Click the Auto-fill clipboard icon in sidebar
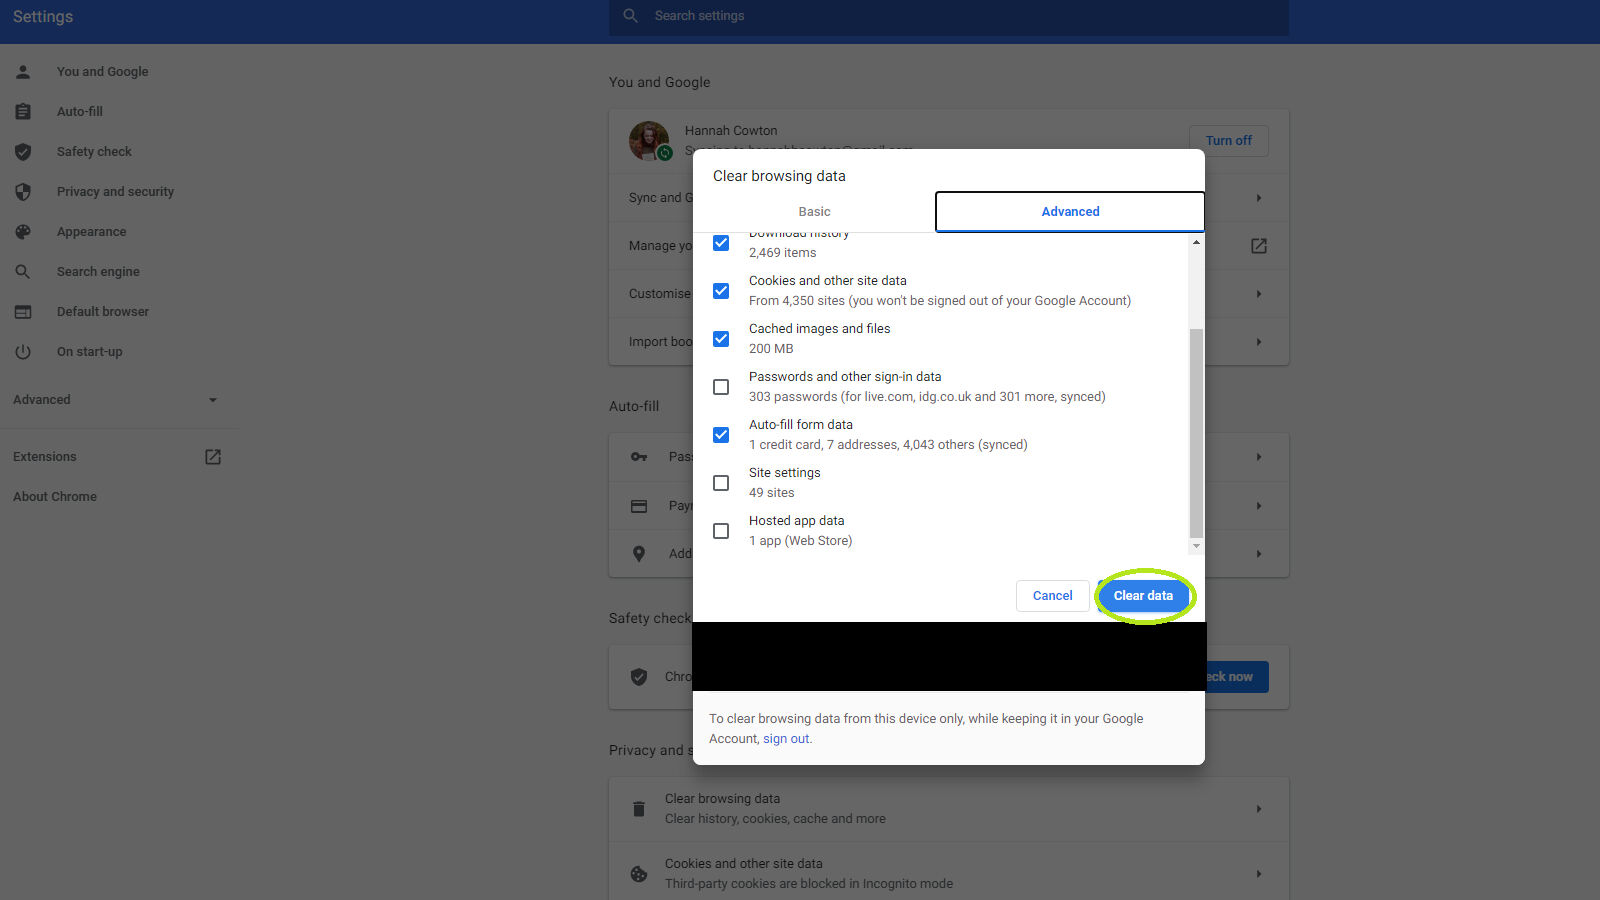1600x900 pixels. [23, 112]
